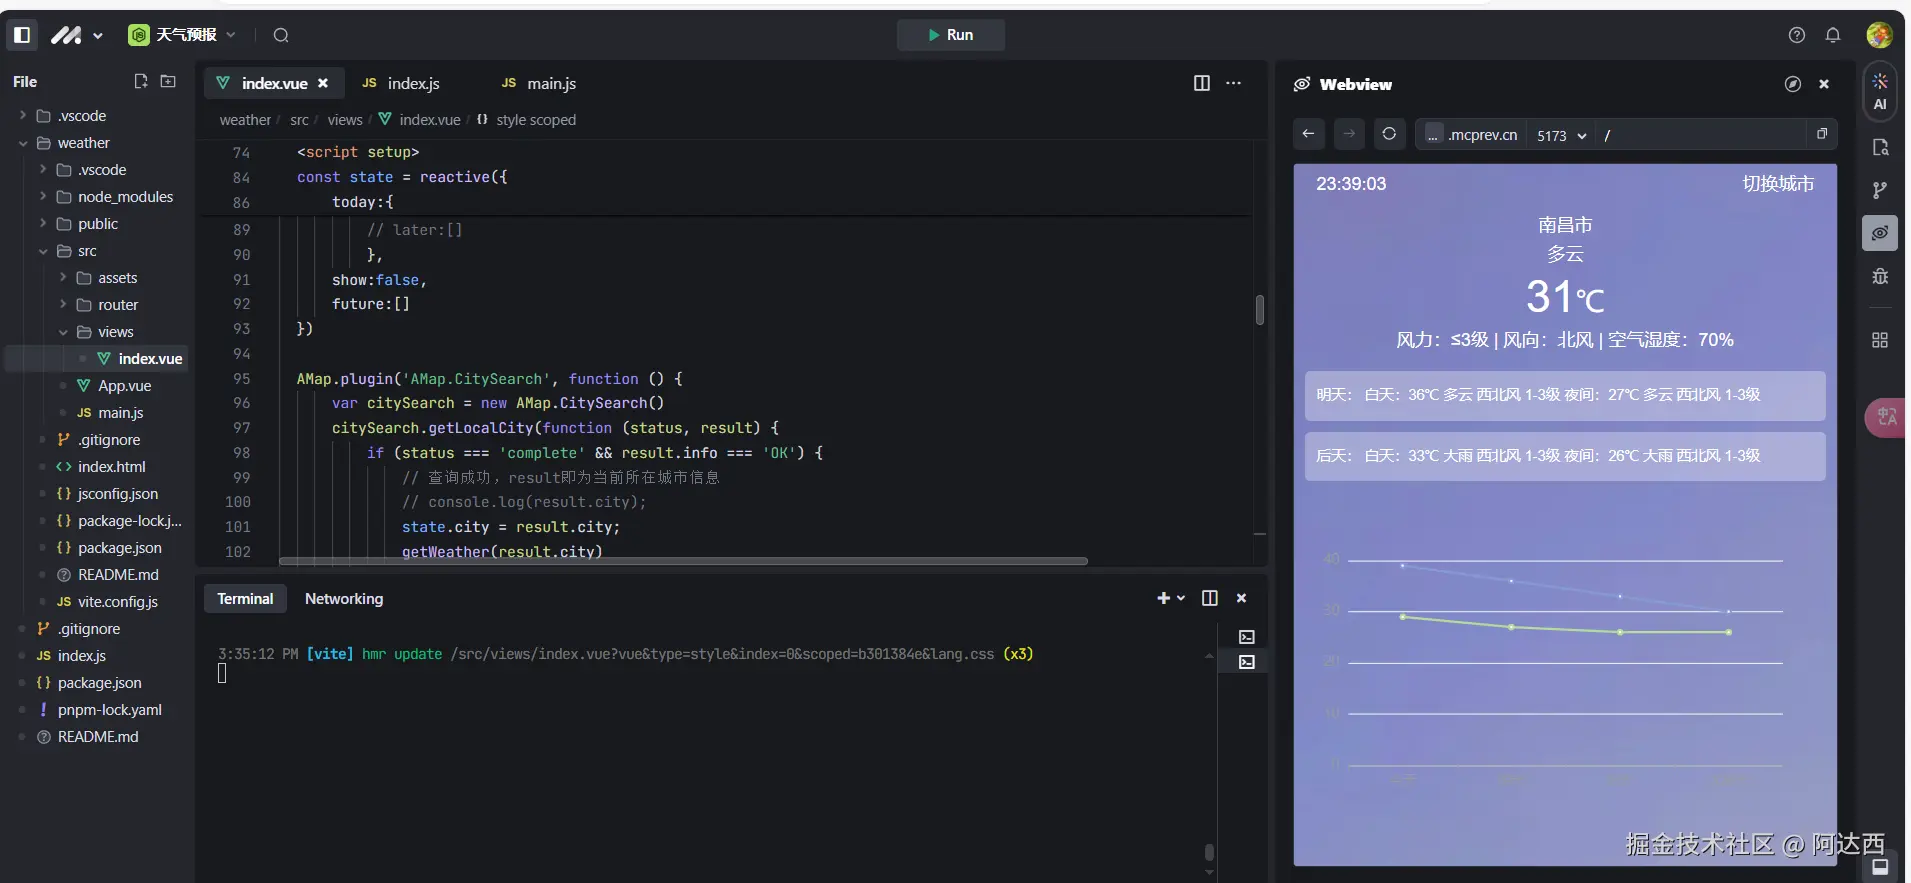The width and height of the screenshot is (1911, 883).
Task: Click 切换城市 in the weather app
Action: coord(1778,184)
